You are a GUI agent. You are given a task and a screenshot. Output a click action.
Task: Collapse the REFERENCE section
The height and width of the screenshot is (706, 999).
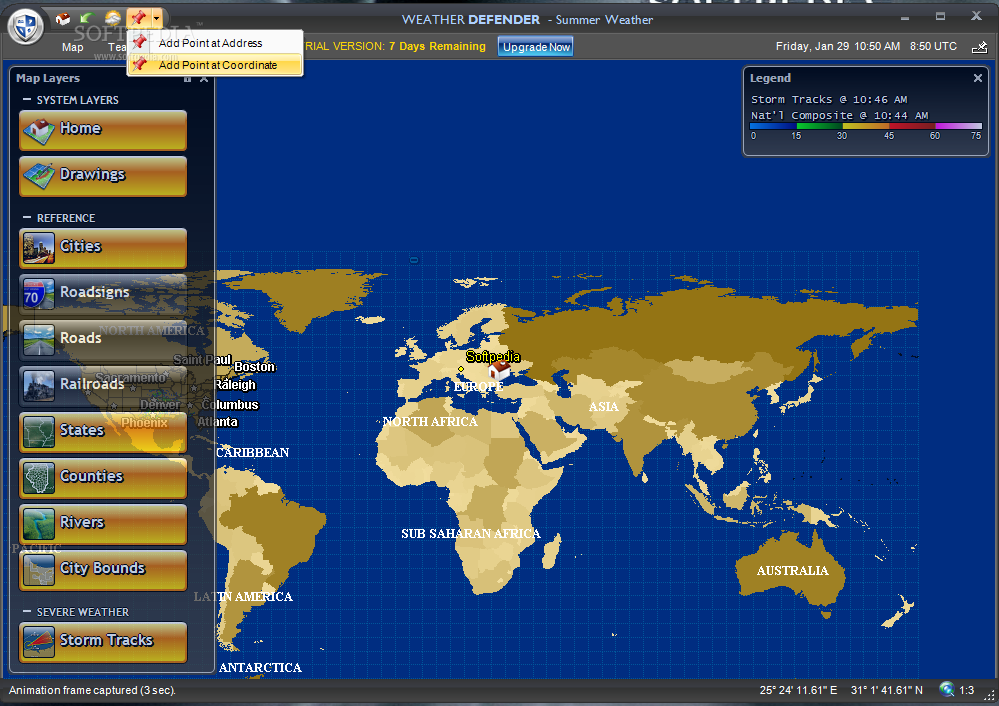(x=27, y=217)
